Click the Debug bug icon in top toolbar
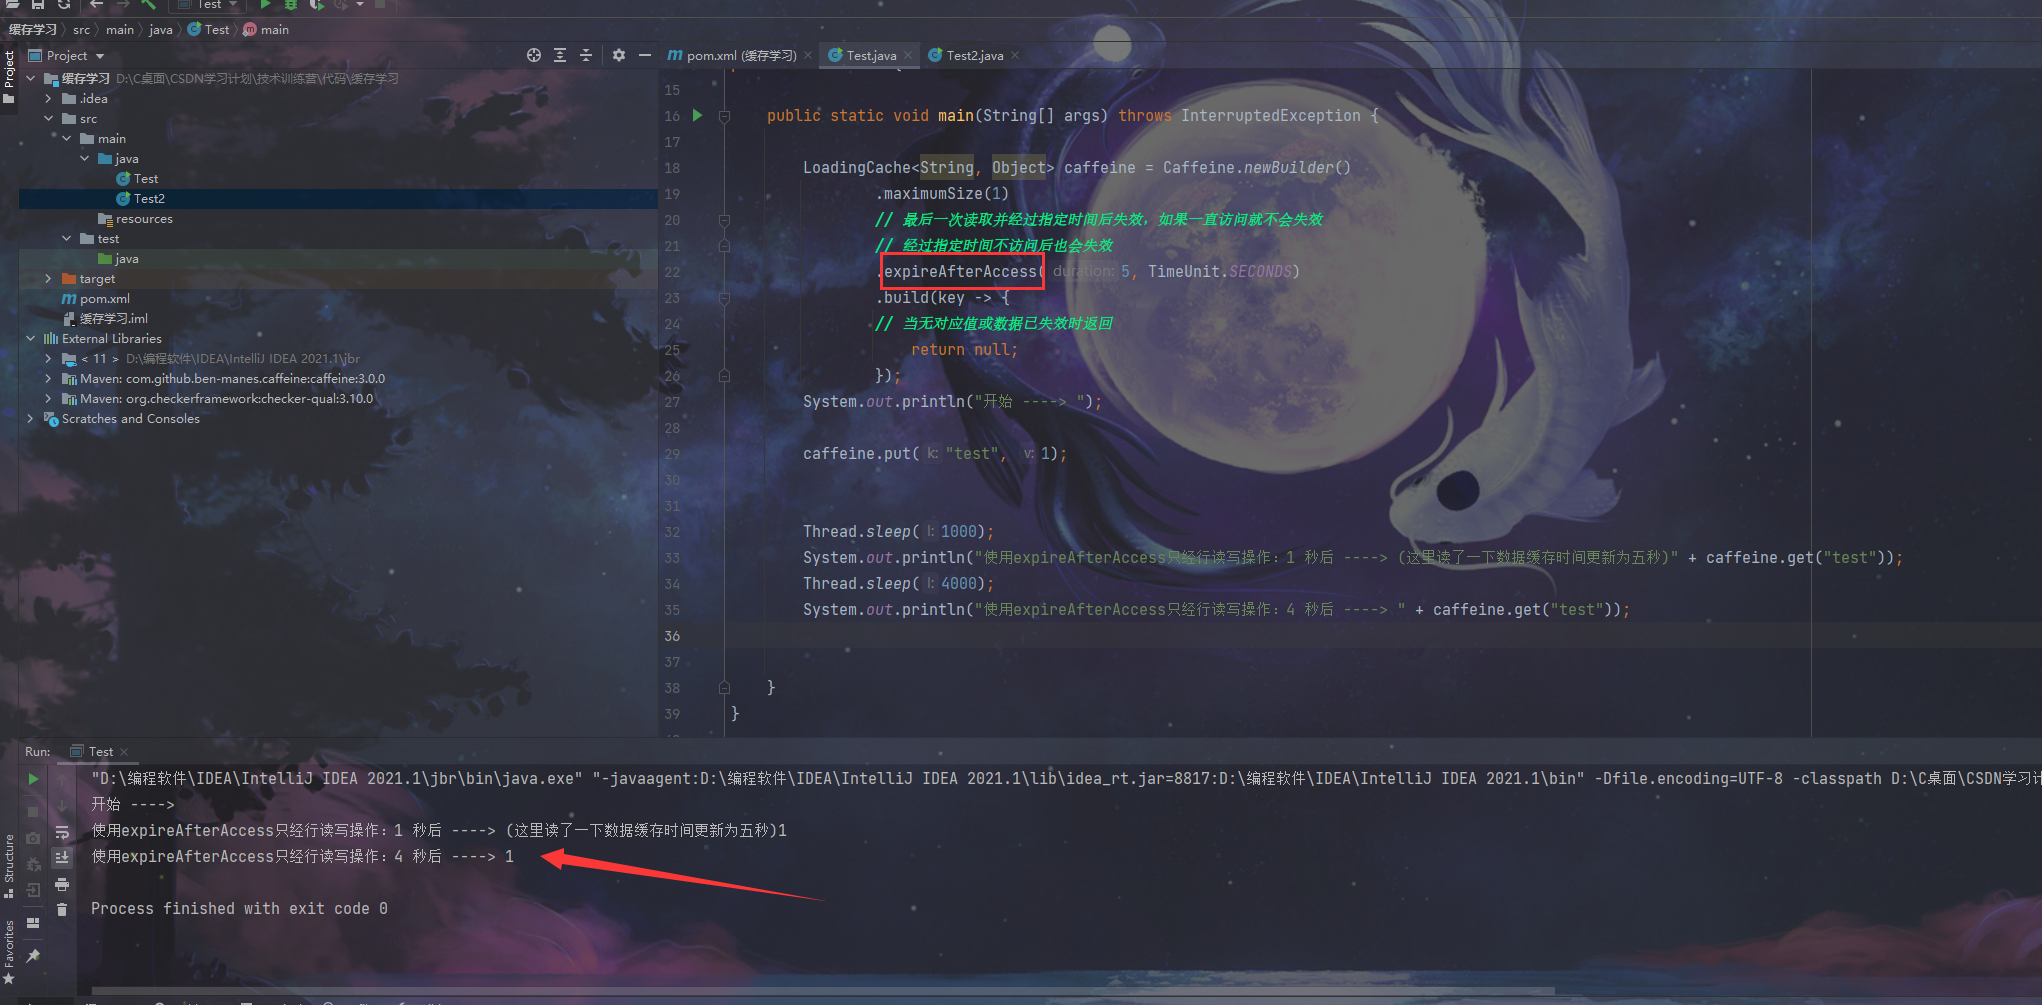 point(291,4)
